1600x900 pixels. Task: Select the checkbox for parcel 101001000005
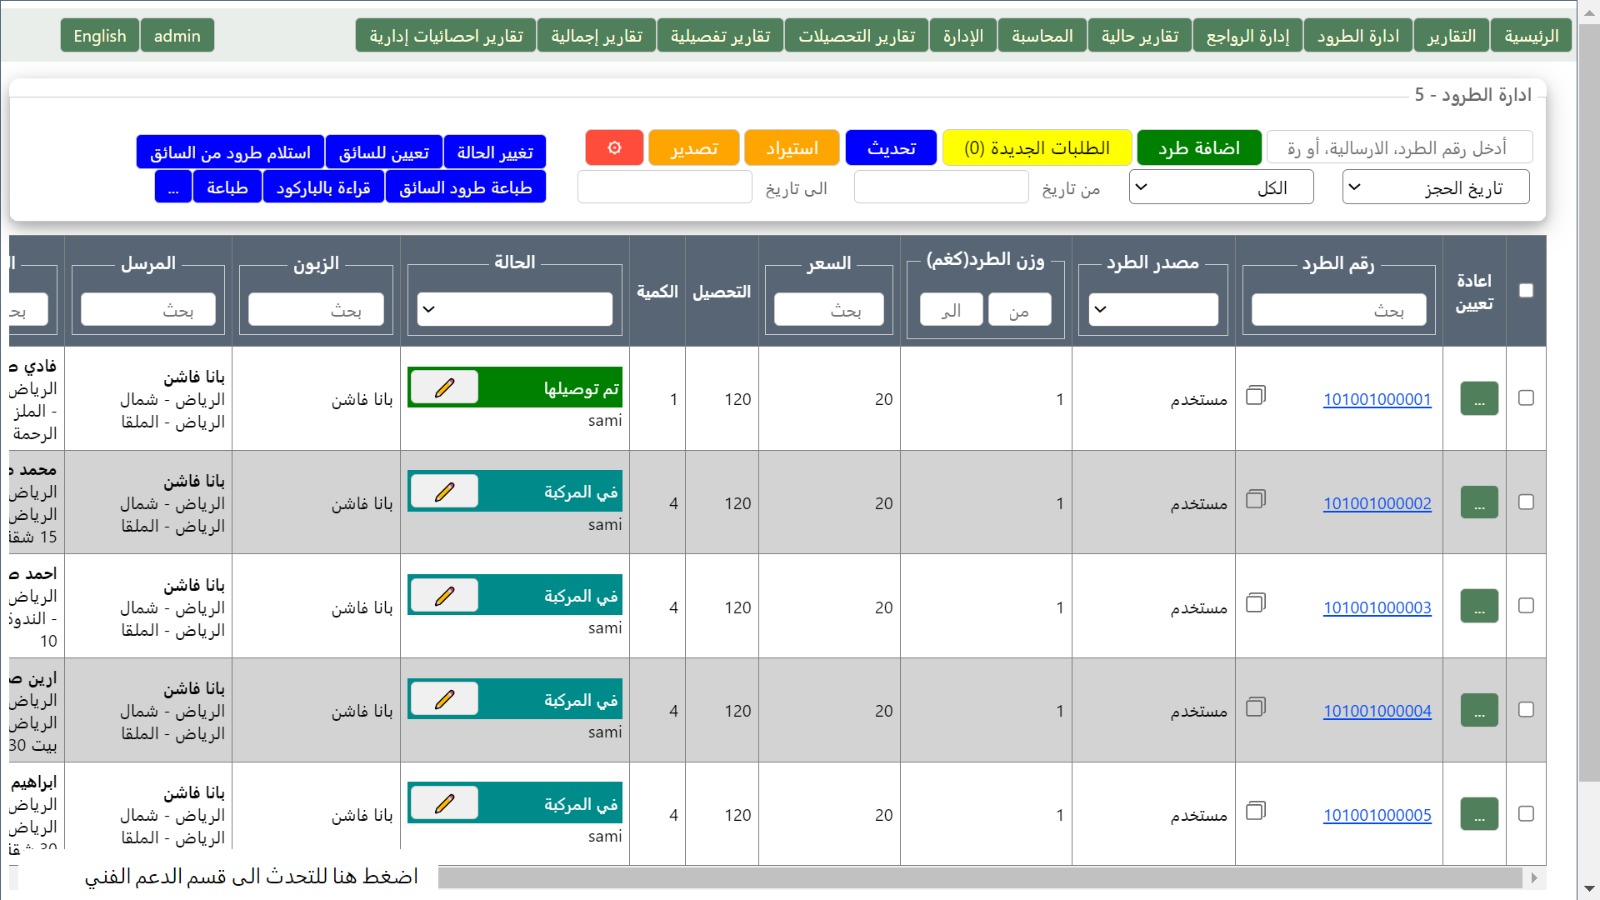1526,814
